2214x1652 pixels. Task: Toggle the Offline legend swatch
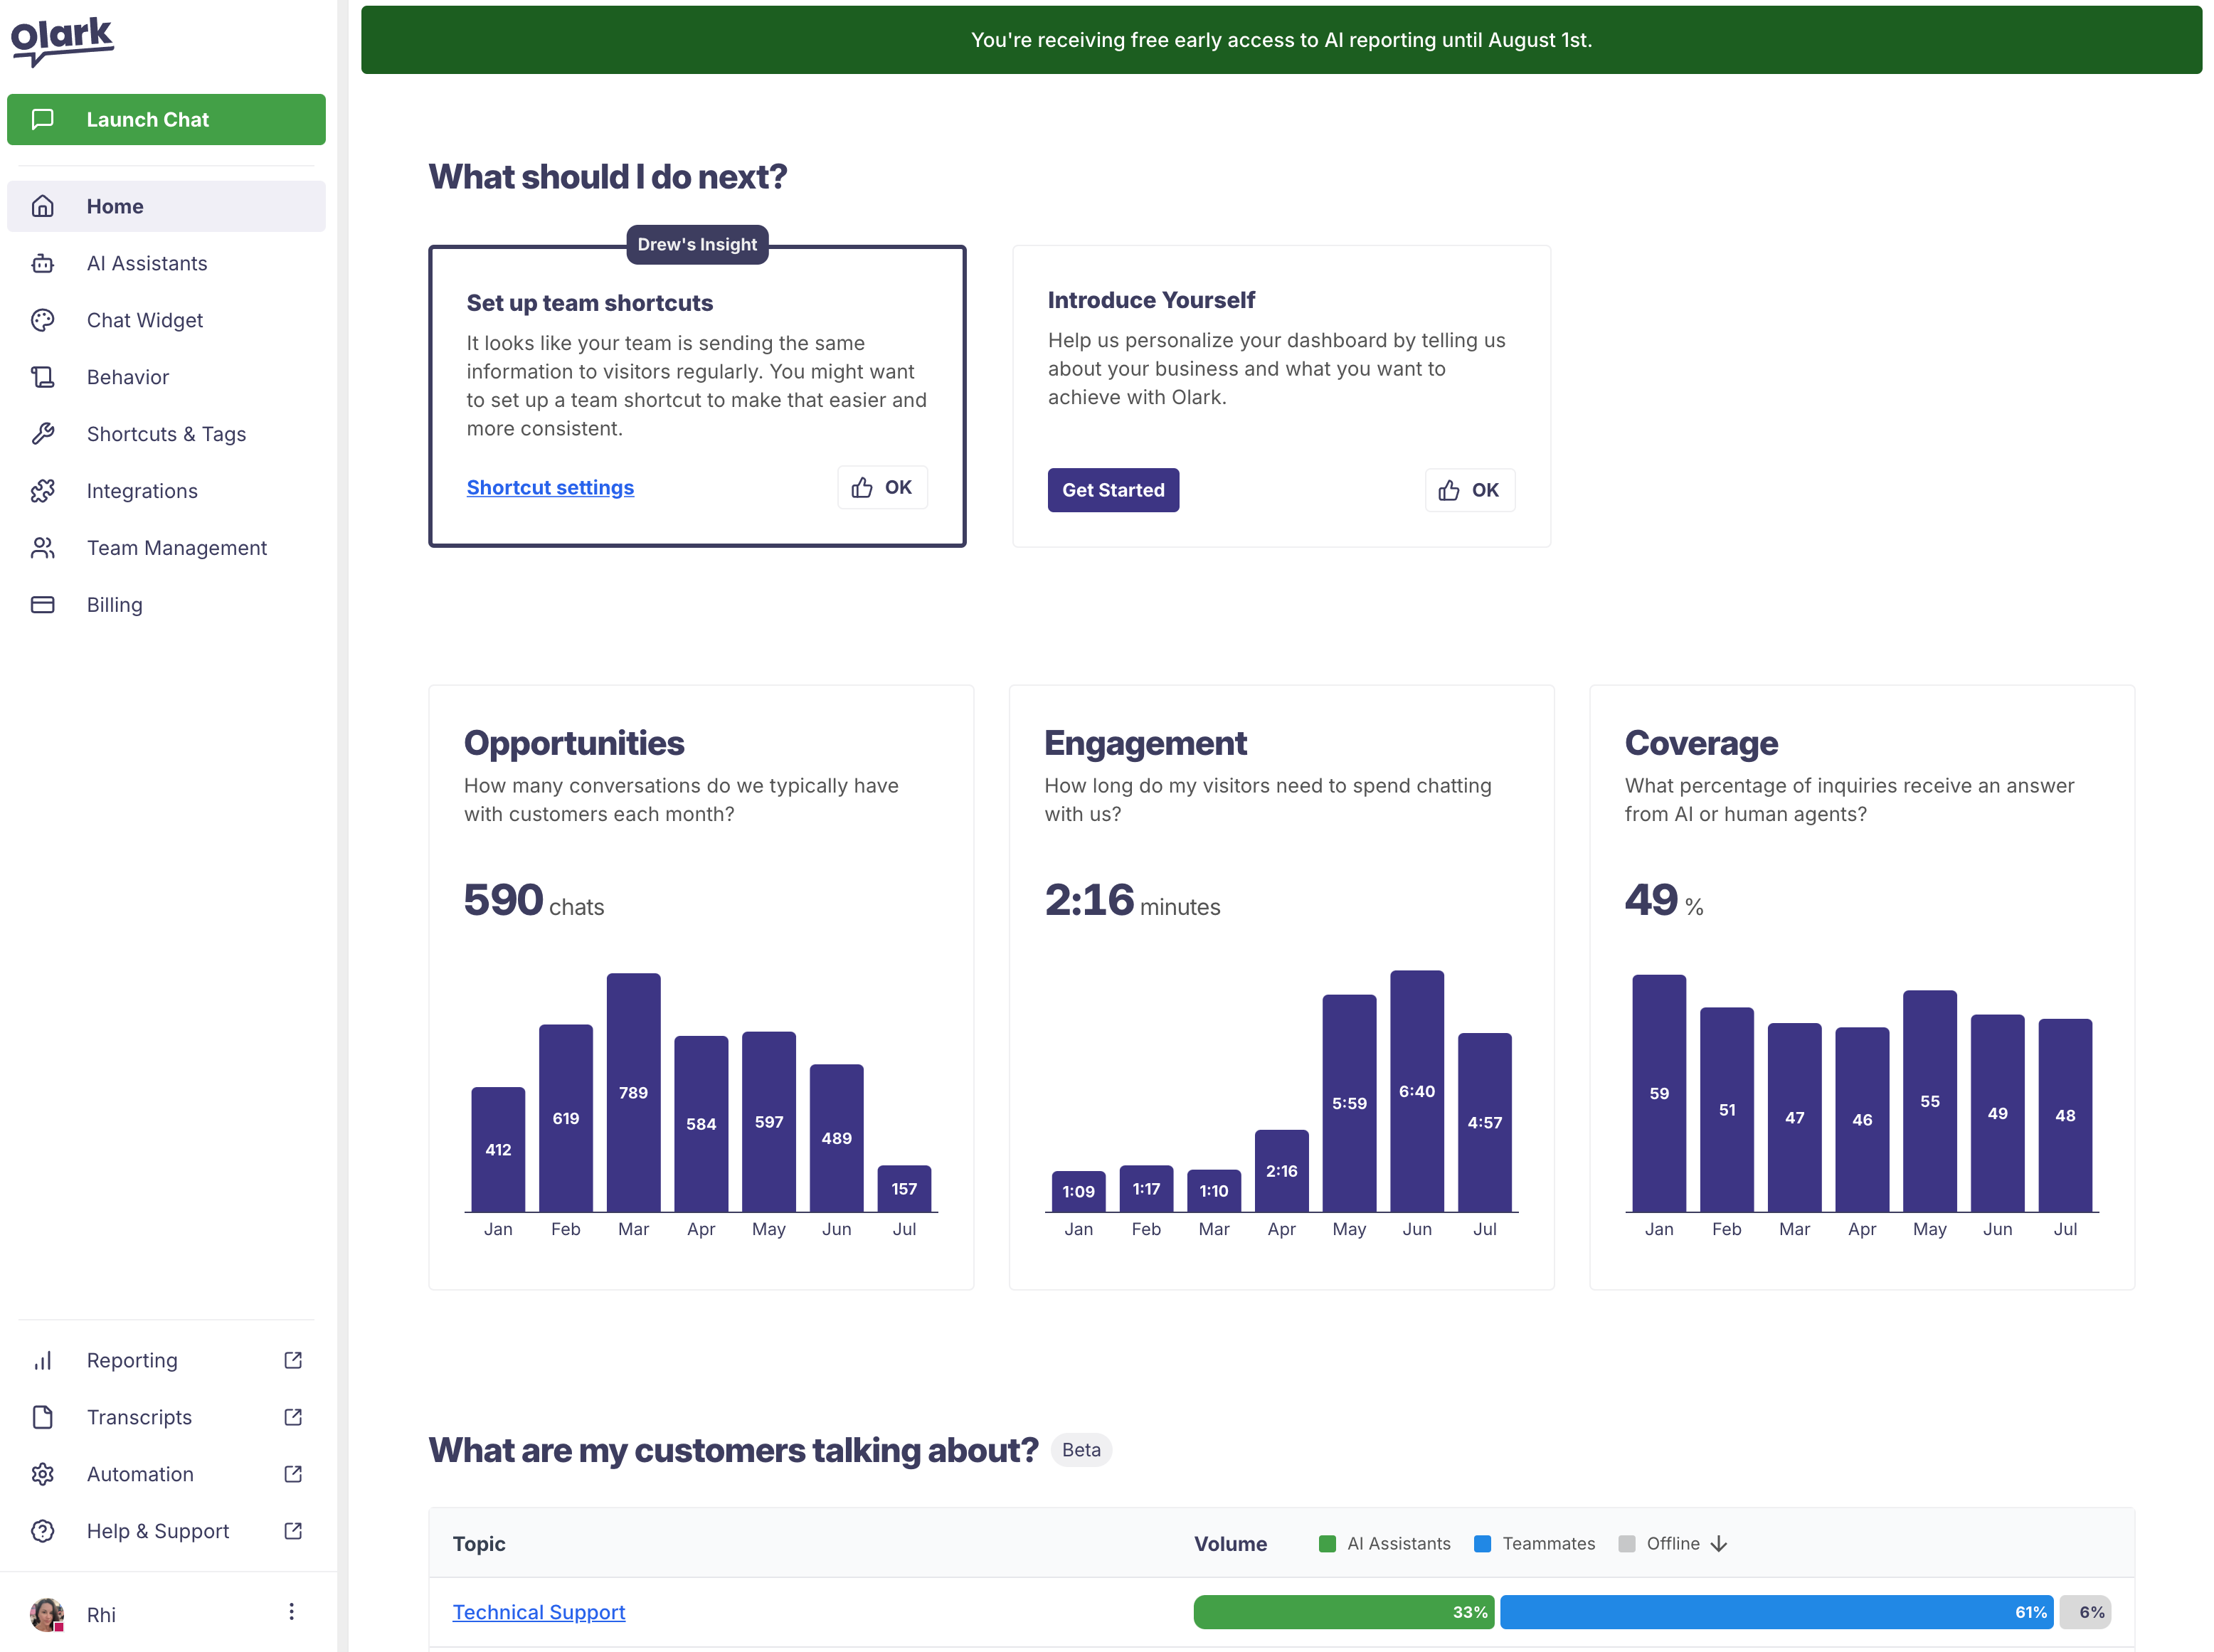click(1627, 1543)
